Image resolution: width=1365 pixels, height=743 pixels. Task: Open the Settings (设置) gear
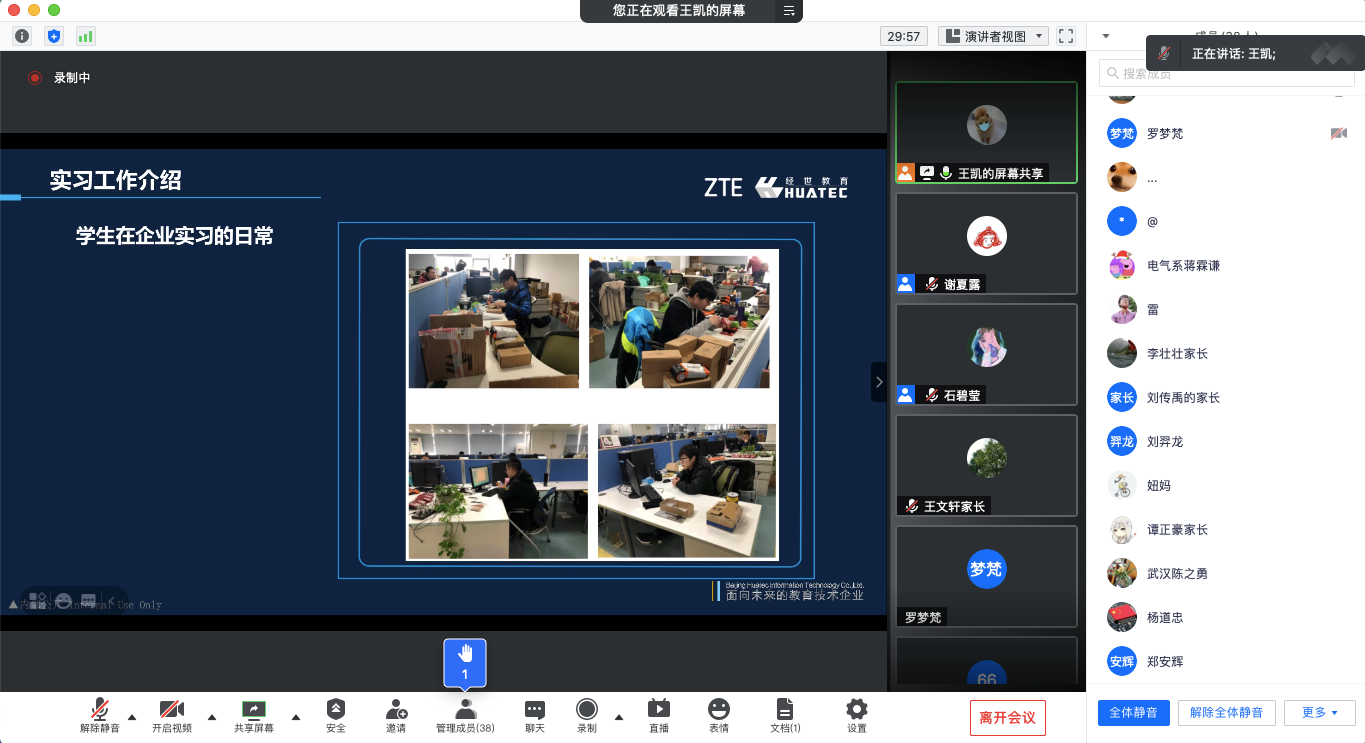point(857,715)
